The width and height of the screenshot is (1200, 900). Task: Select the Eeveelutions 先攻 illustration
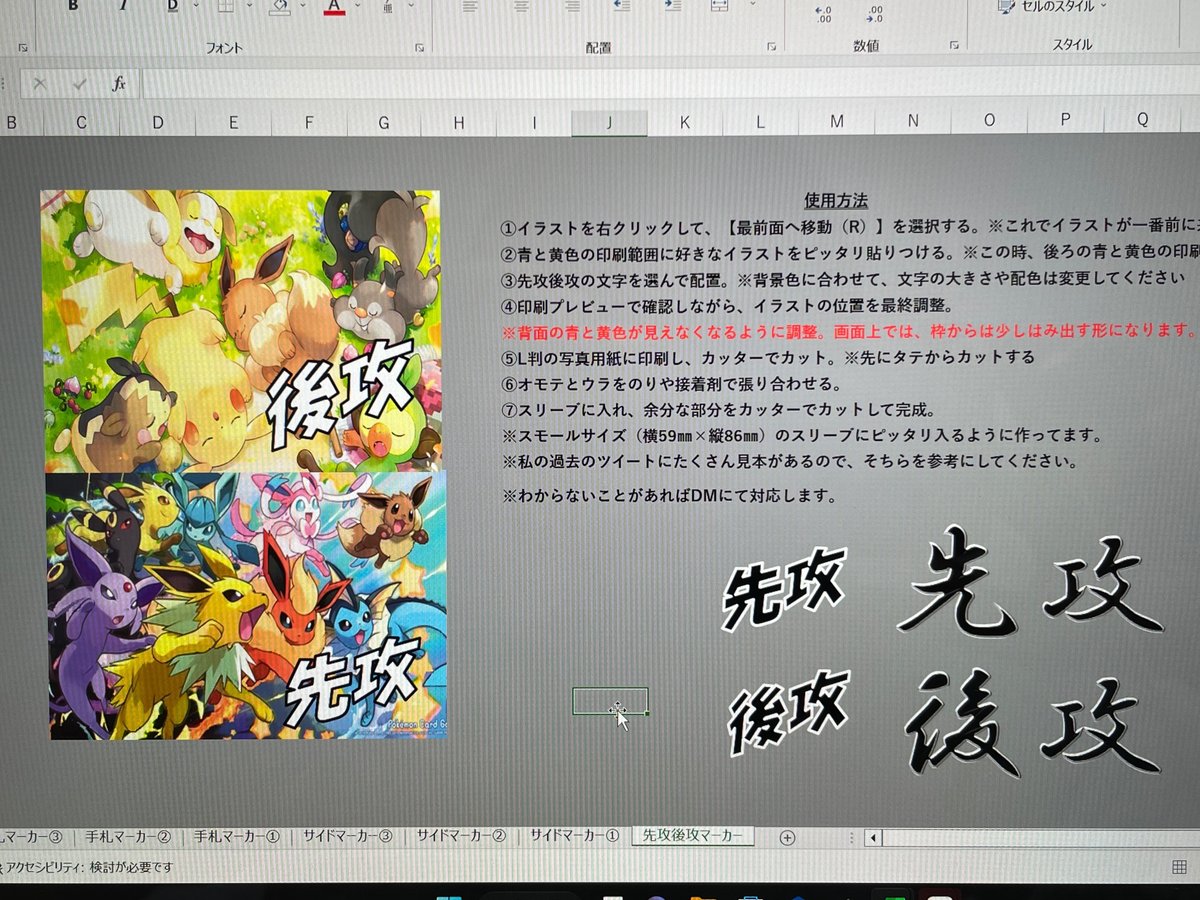pyautogui.click(x=247, y=606)
